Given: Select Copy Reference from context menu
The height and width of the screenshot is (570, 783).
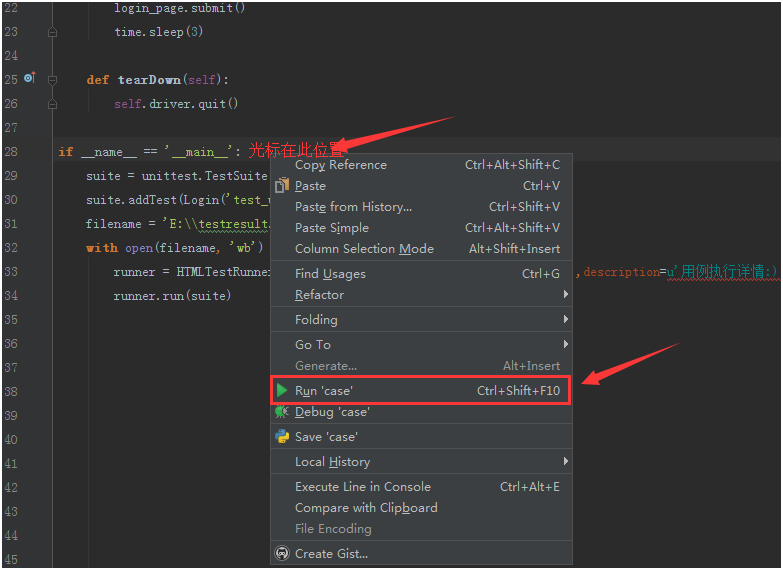Looking at the screenshot, I should click(x=341, y=165).
